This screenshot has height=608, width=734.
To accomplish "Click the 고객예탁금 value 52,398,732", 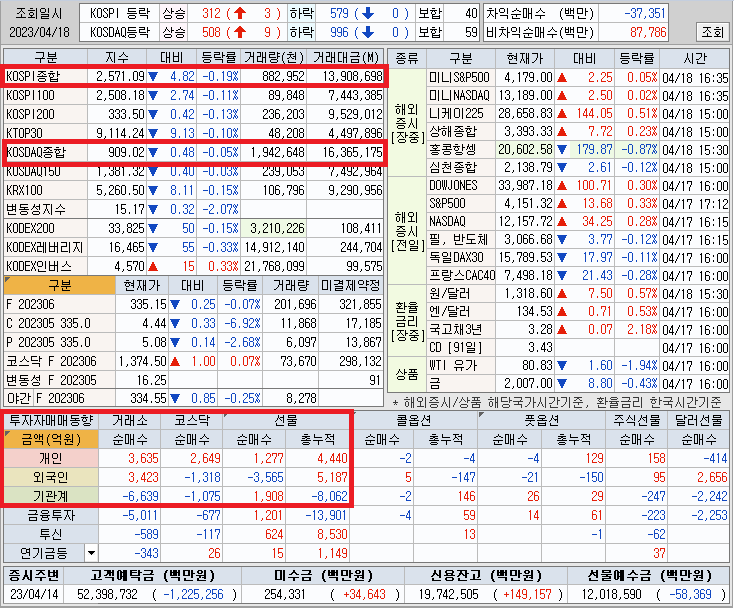I will click(107, 594).
